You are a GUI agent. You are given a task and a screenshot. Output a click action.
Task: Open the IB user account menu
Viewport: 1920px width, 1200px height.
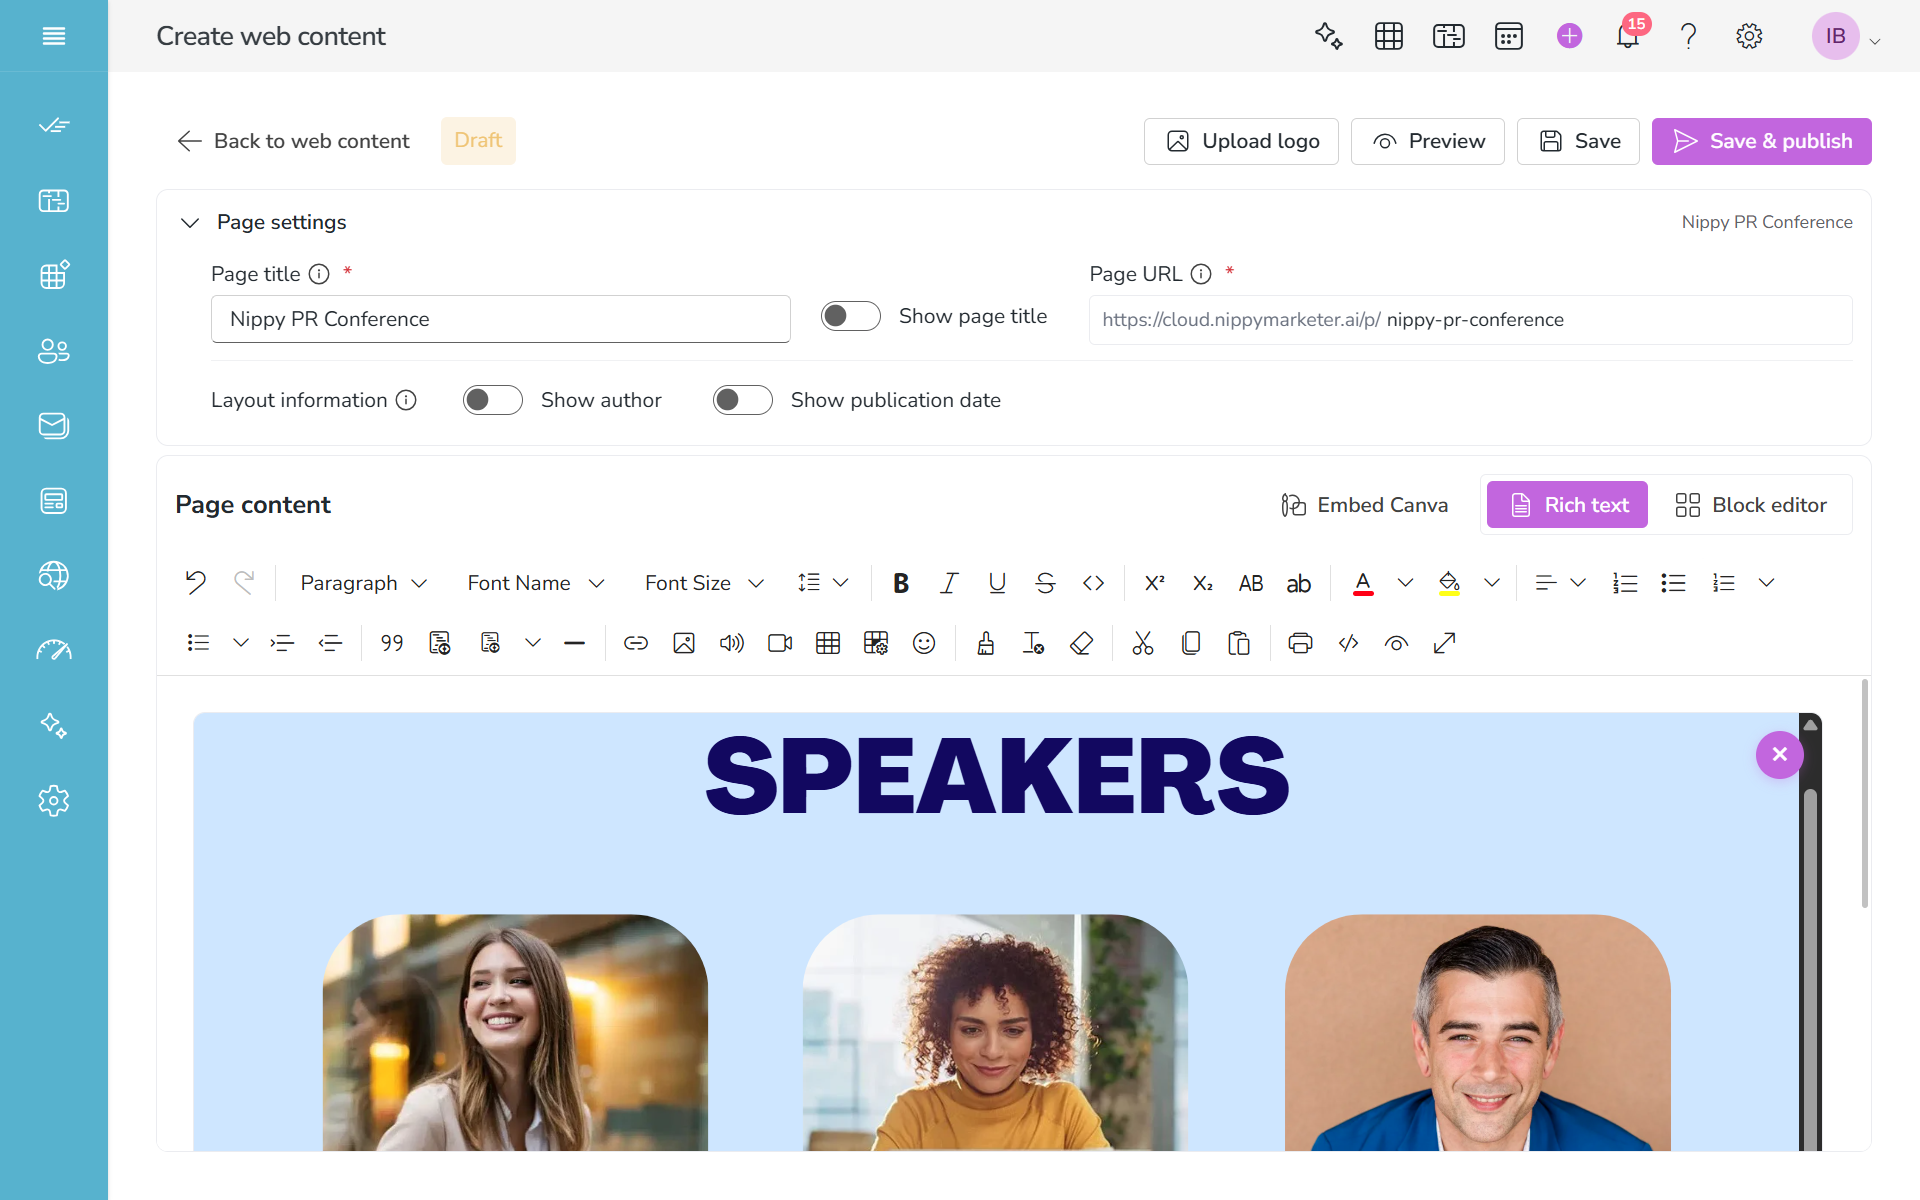coord(1847,36)
